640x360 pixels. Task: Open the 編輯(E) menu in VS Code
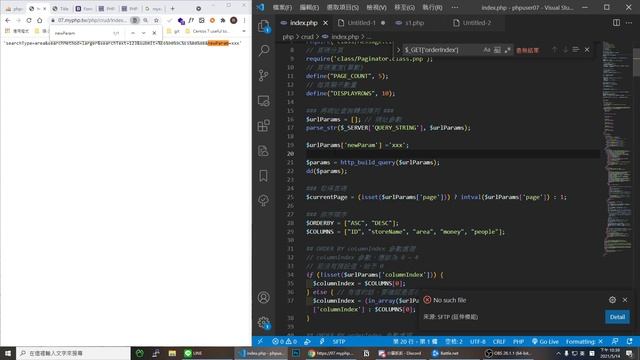click(309, 7)
